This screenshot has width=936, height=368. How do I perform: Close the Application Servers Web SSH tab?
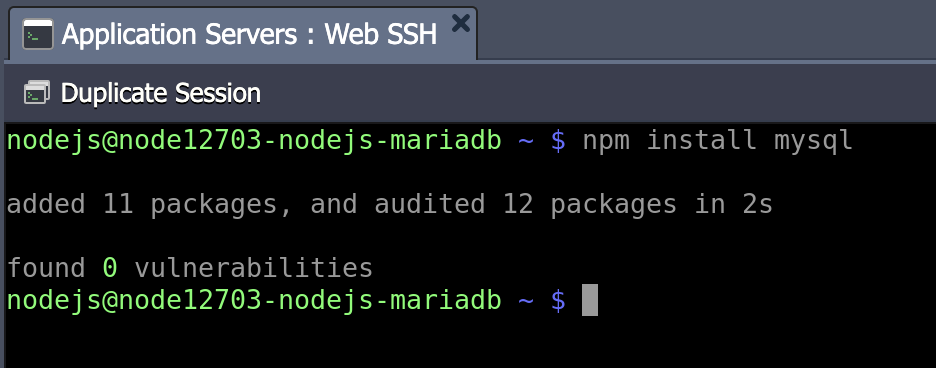(x=460, y=23)
